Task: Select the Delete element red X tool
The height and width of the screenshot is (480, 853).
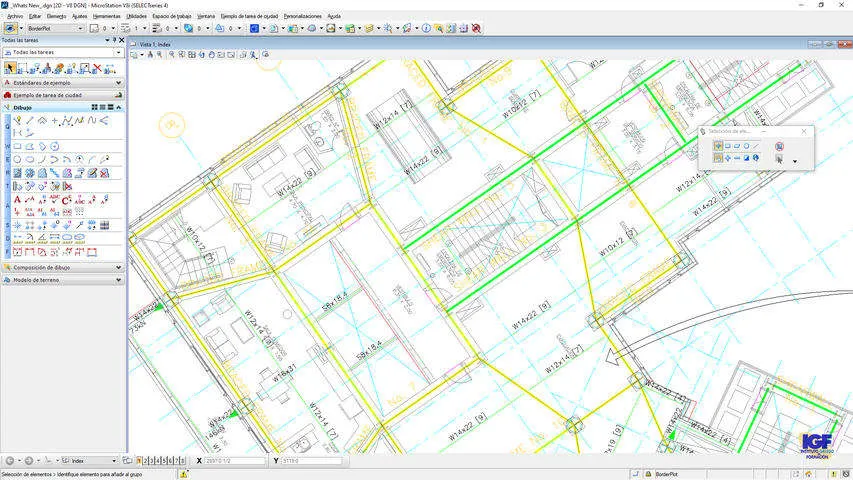Action: click(x=97, y=69)
